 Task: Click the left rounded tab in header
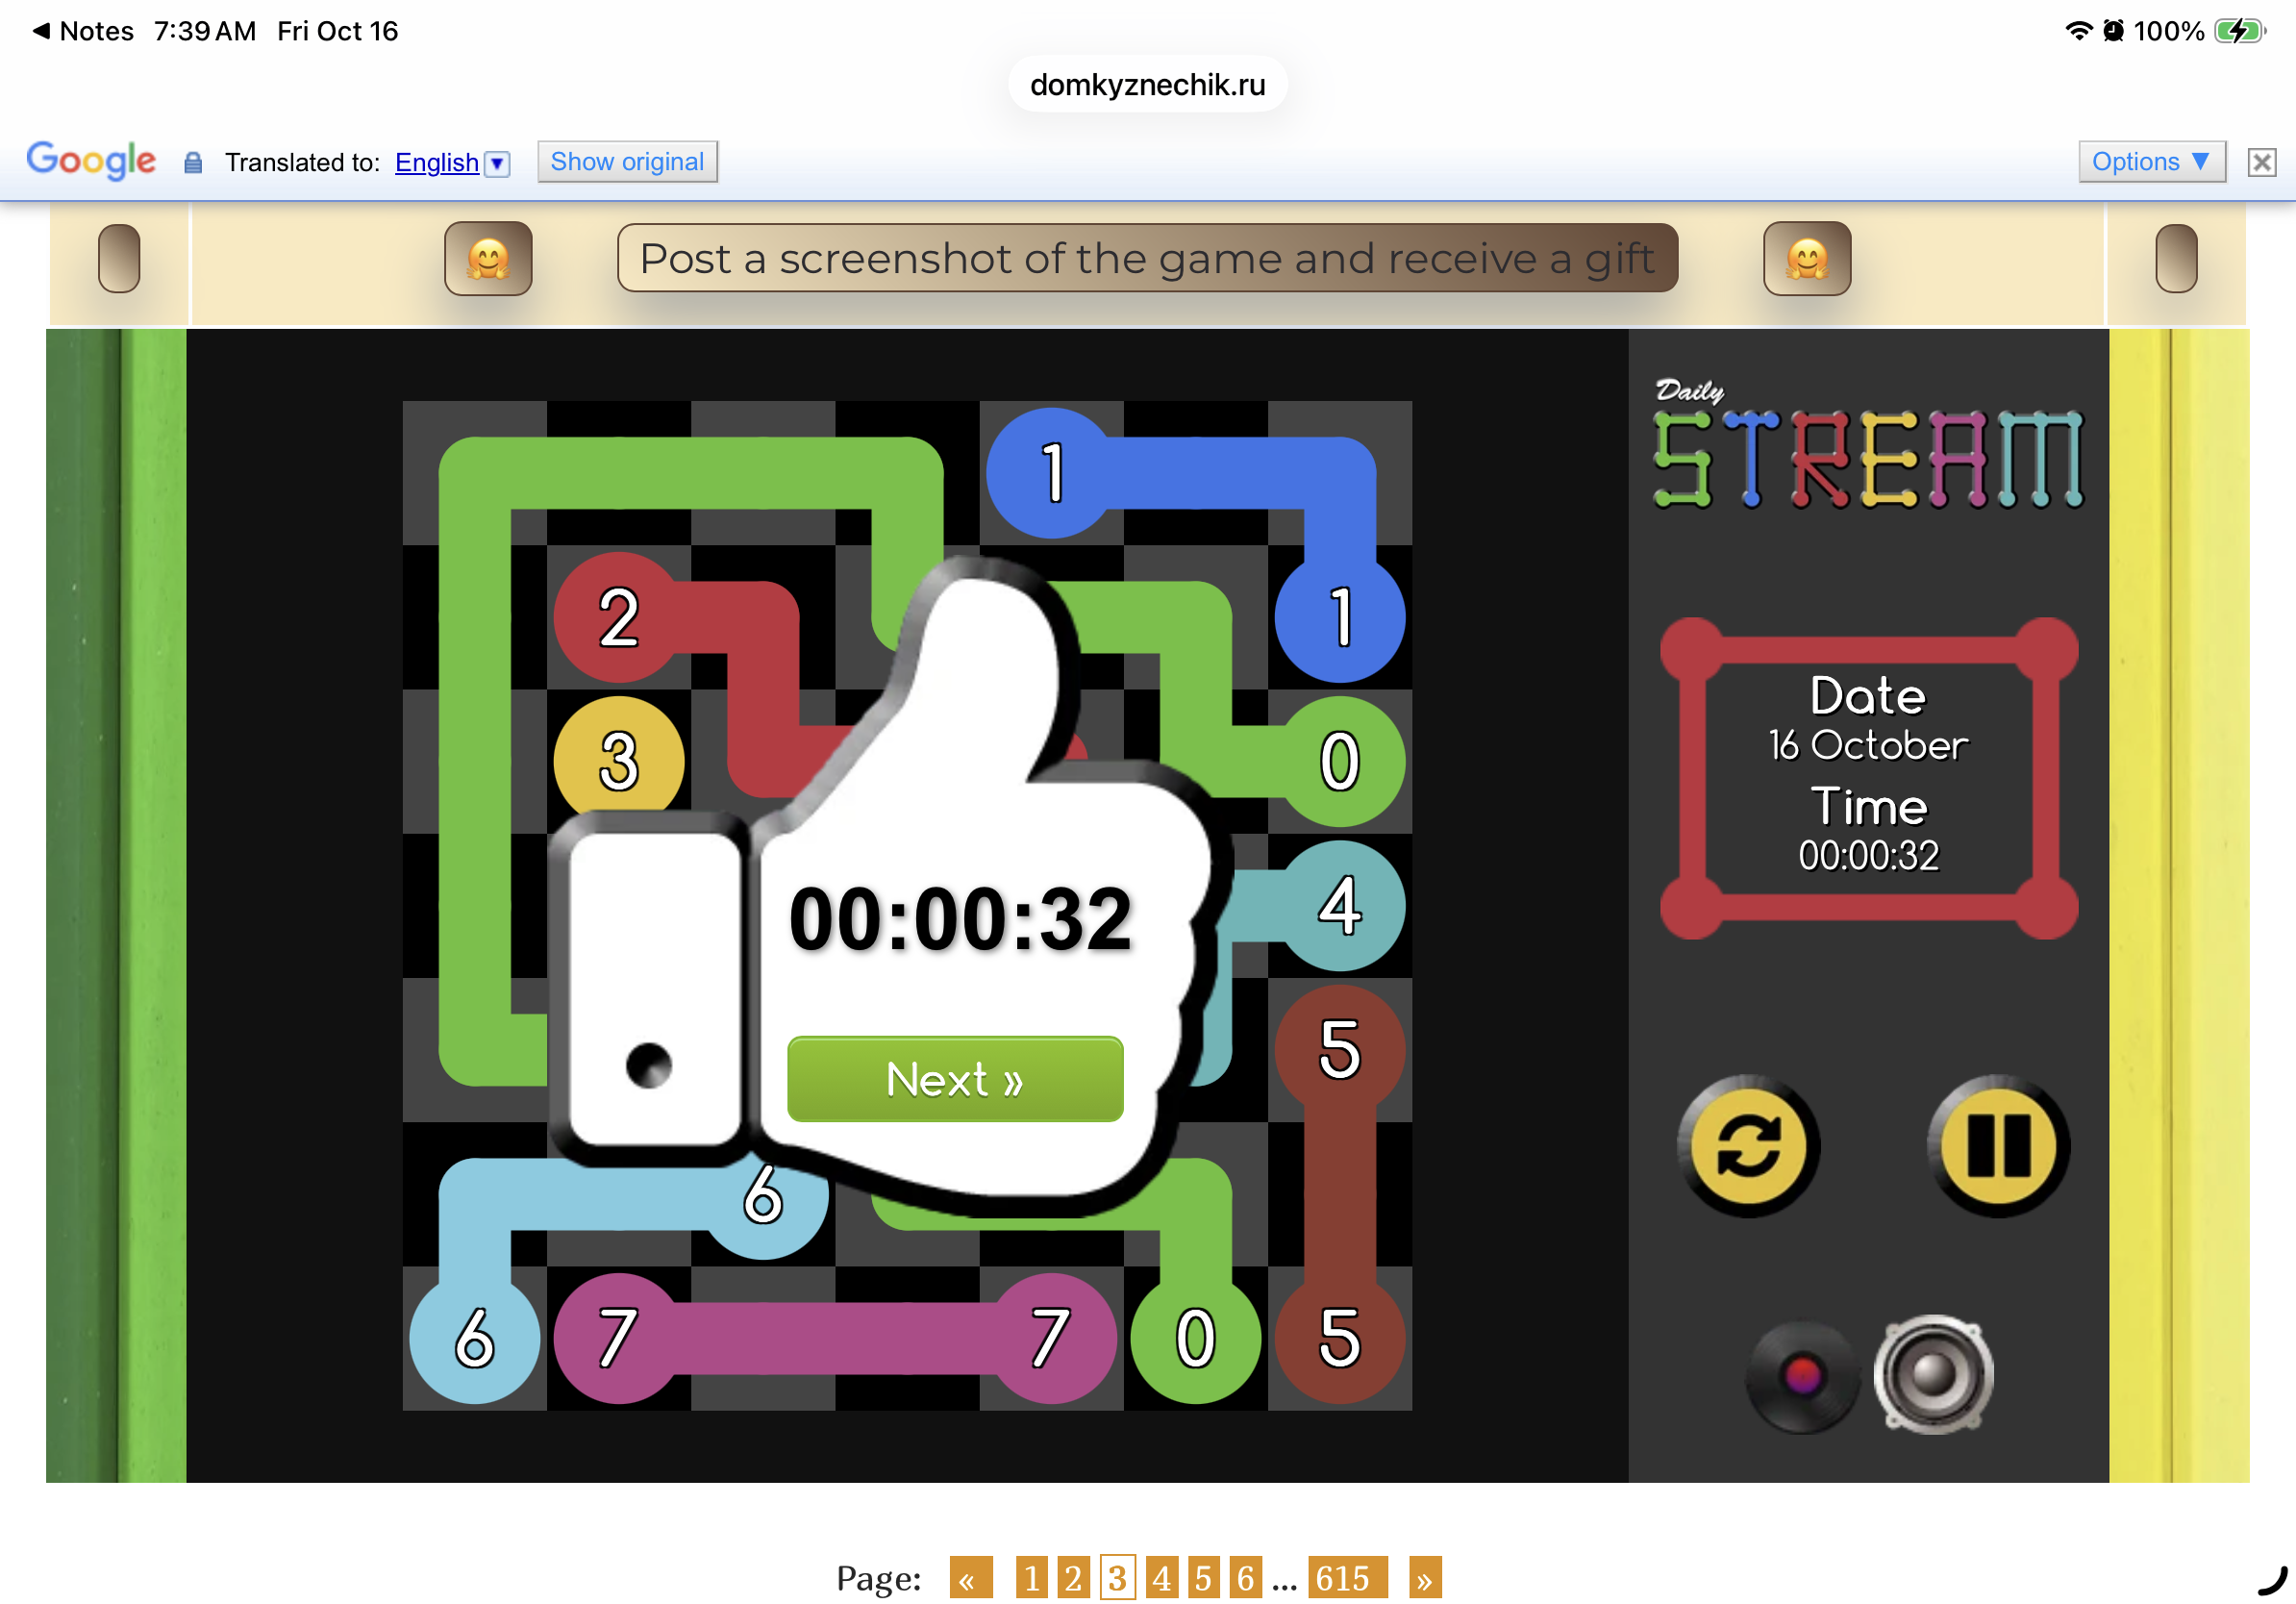click(x=119, y=258)
